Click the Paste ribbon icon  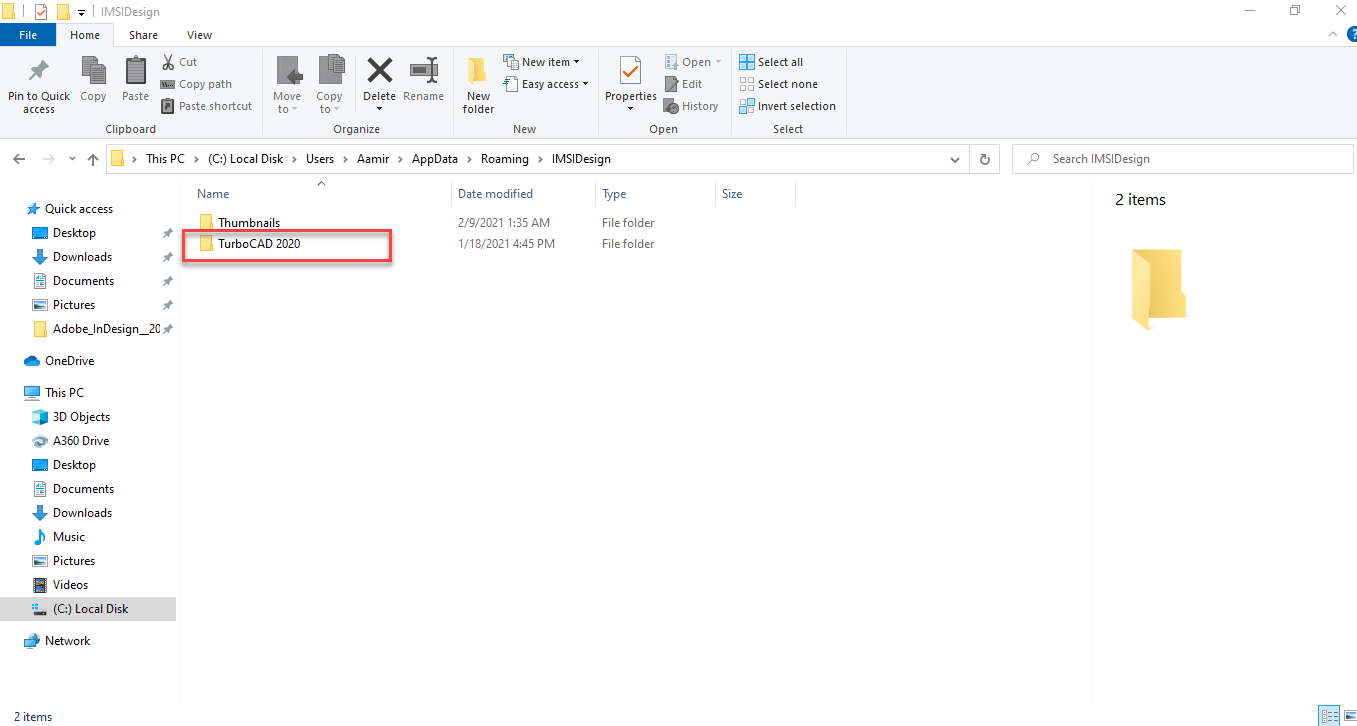(x=135, y=71)
